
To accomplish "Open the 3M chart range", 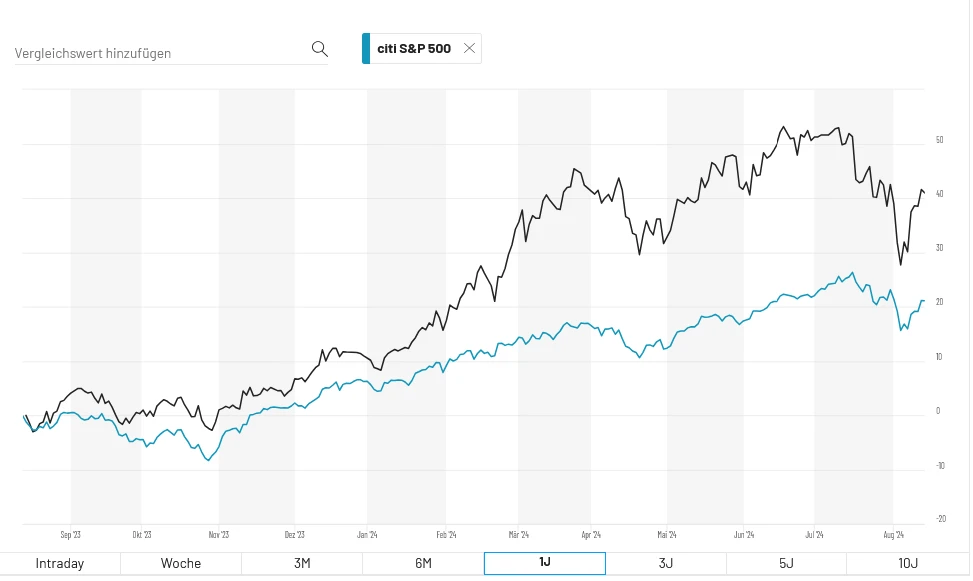I will (x=301, y=563).
